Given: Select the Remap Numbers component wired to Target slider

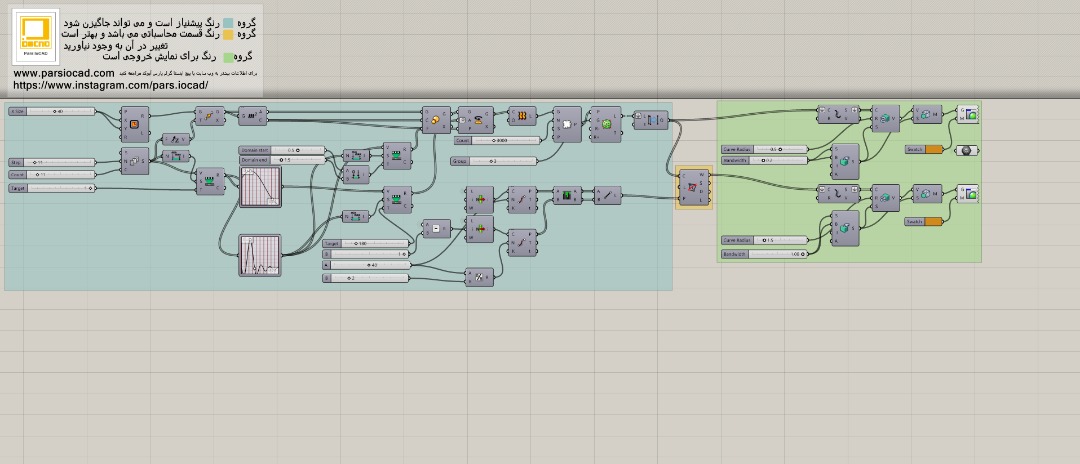Looking at the screenshot, I should click(210, 181).
